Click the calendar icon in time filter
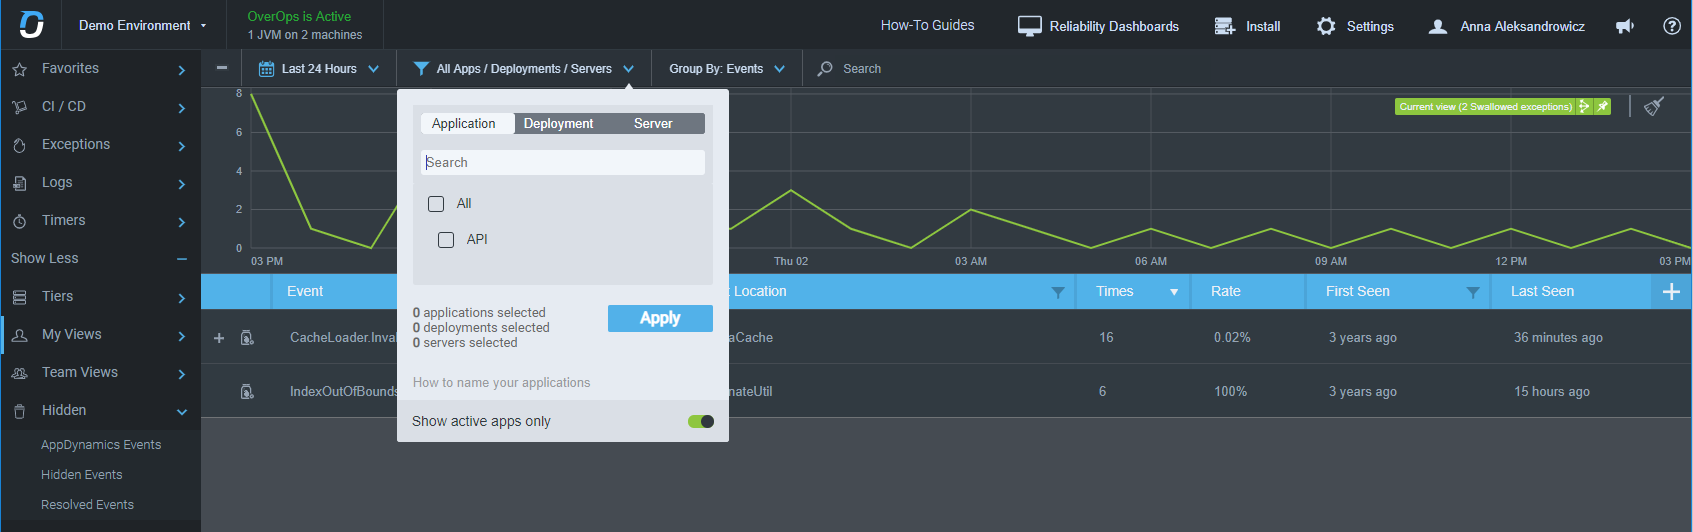The width and height of the screenshot is (1693, 532). pos(266,69)
